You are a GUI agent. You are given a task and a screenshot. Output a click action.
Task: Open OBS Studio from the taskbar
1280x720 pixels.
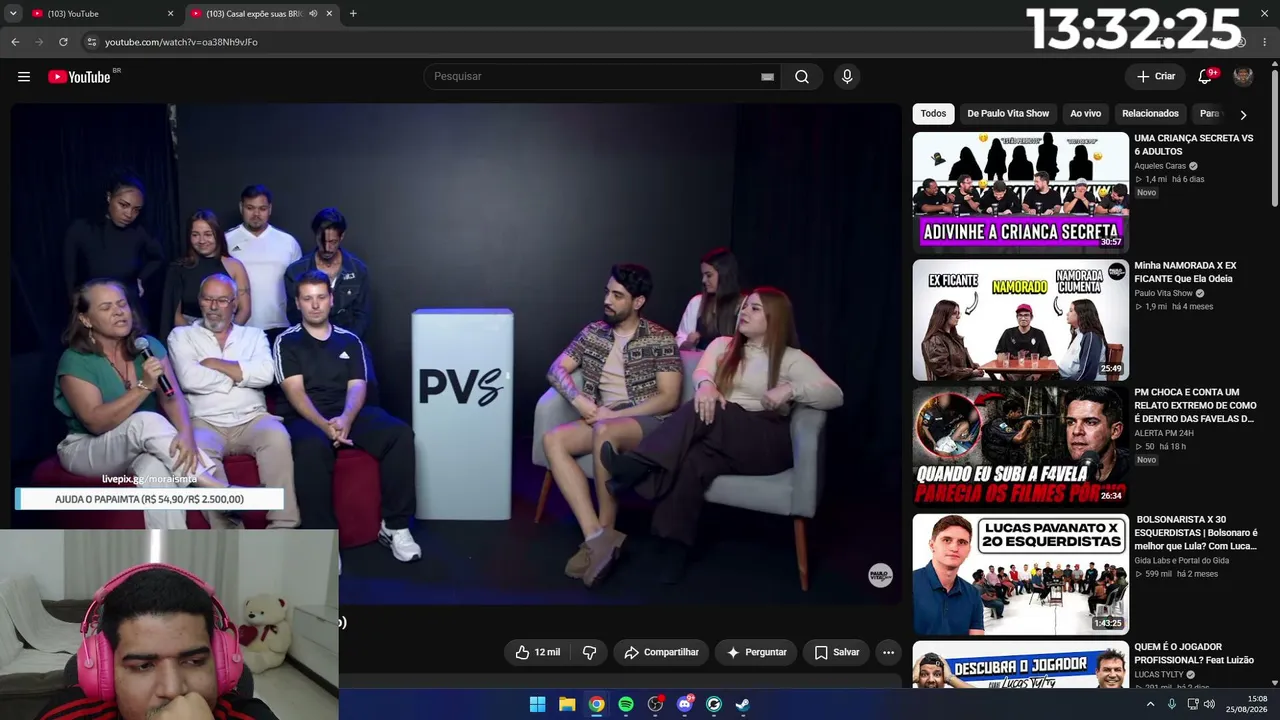(655, 704)
